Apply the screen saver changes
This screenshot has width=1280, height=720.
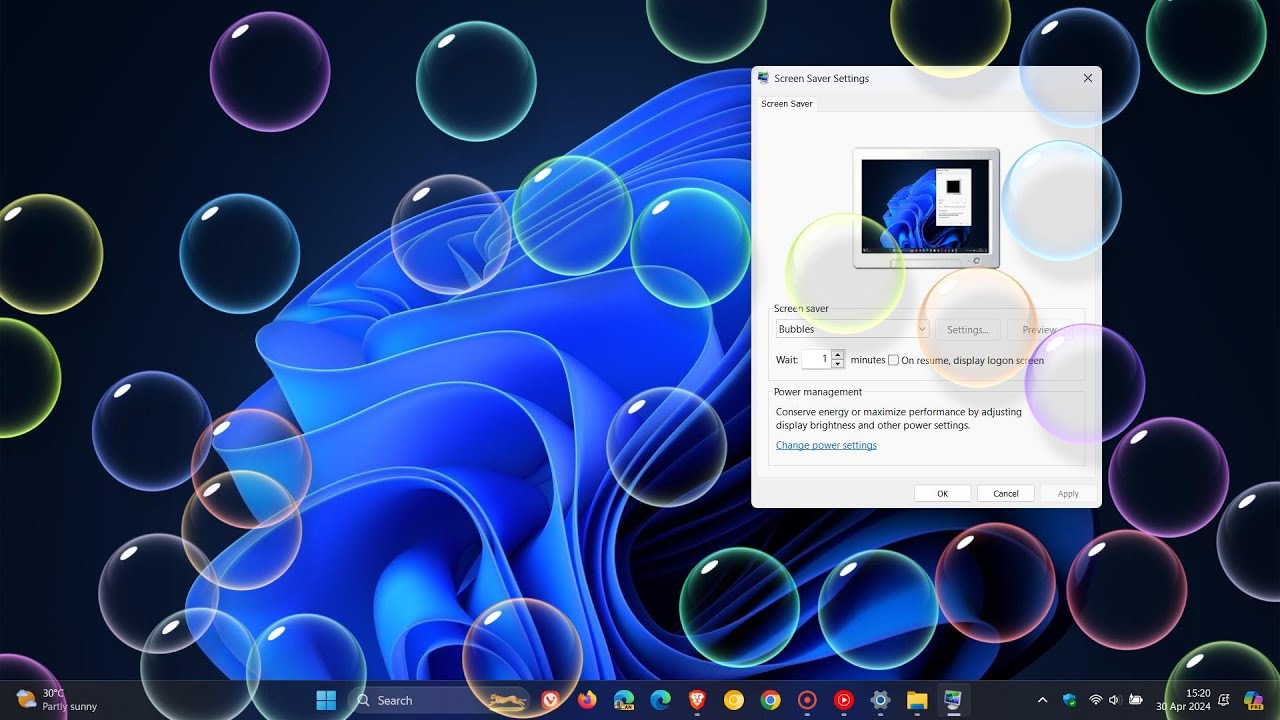coord(1067,493)
